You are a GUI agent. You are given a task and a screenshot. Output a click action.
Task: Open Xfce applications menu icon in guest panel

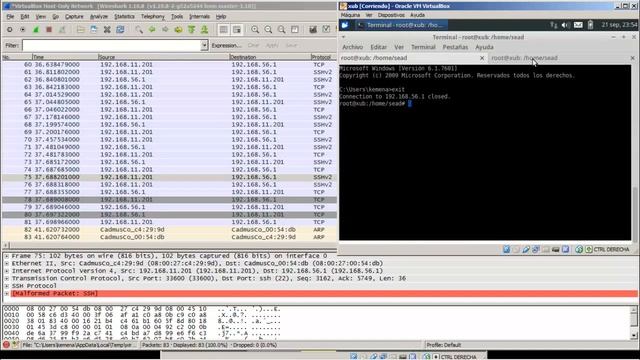(345, 25)
